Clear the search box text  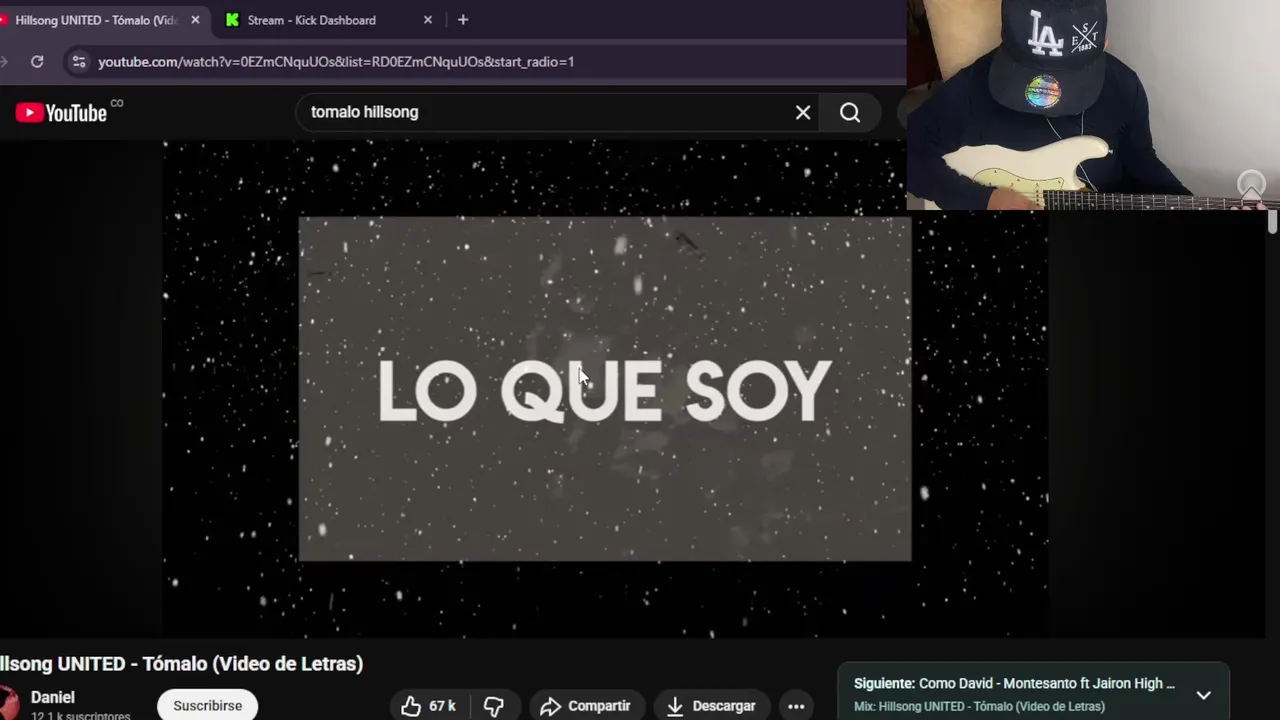(803, 112)
